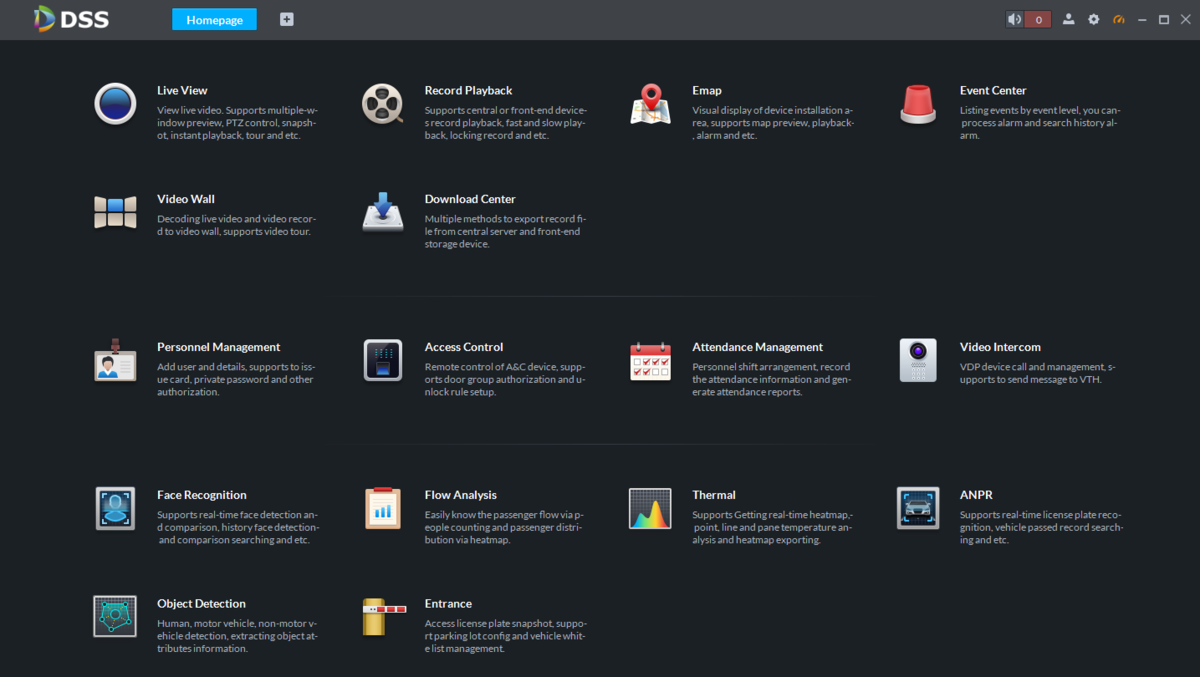Open the Live View module icon
This screenshot has height=677, width=1200.
(115, 103)
